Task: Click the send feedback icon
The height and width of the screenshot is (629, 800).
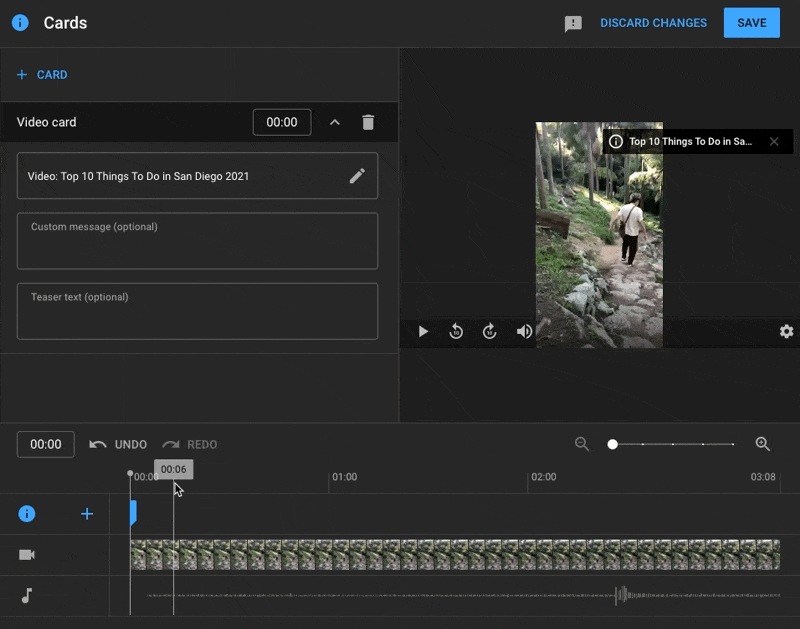Action: click(x=573, y=24)
